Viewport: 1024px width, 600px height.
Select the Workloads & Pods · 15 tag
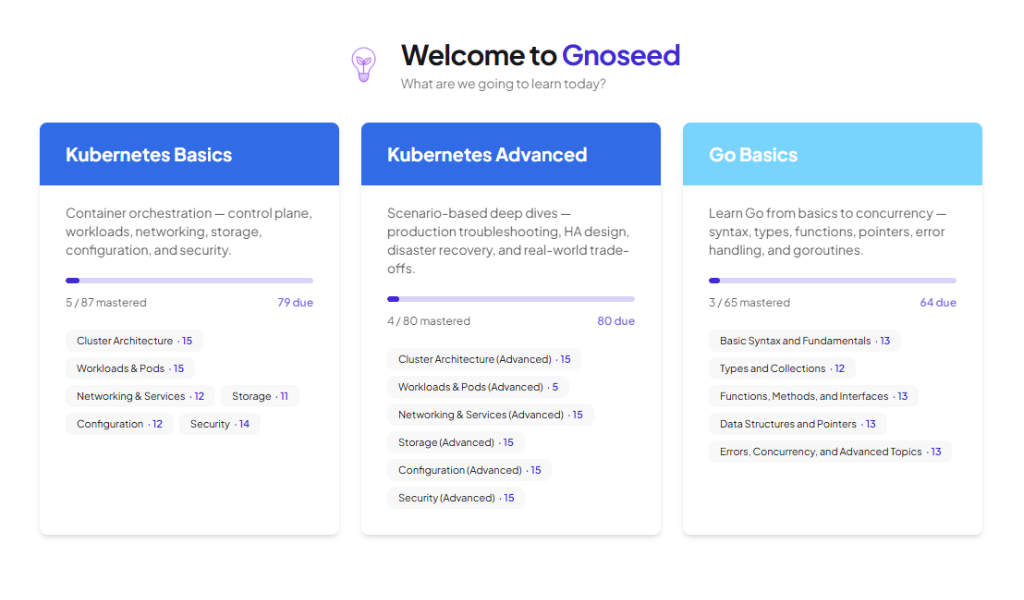point(130,368)
